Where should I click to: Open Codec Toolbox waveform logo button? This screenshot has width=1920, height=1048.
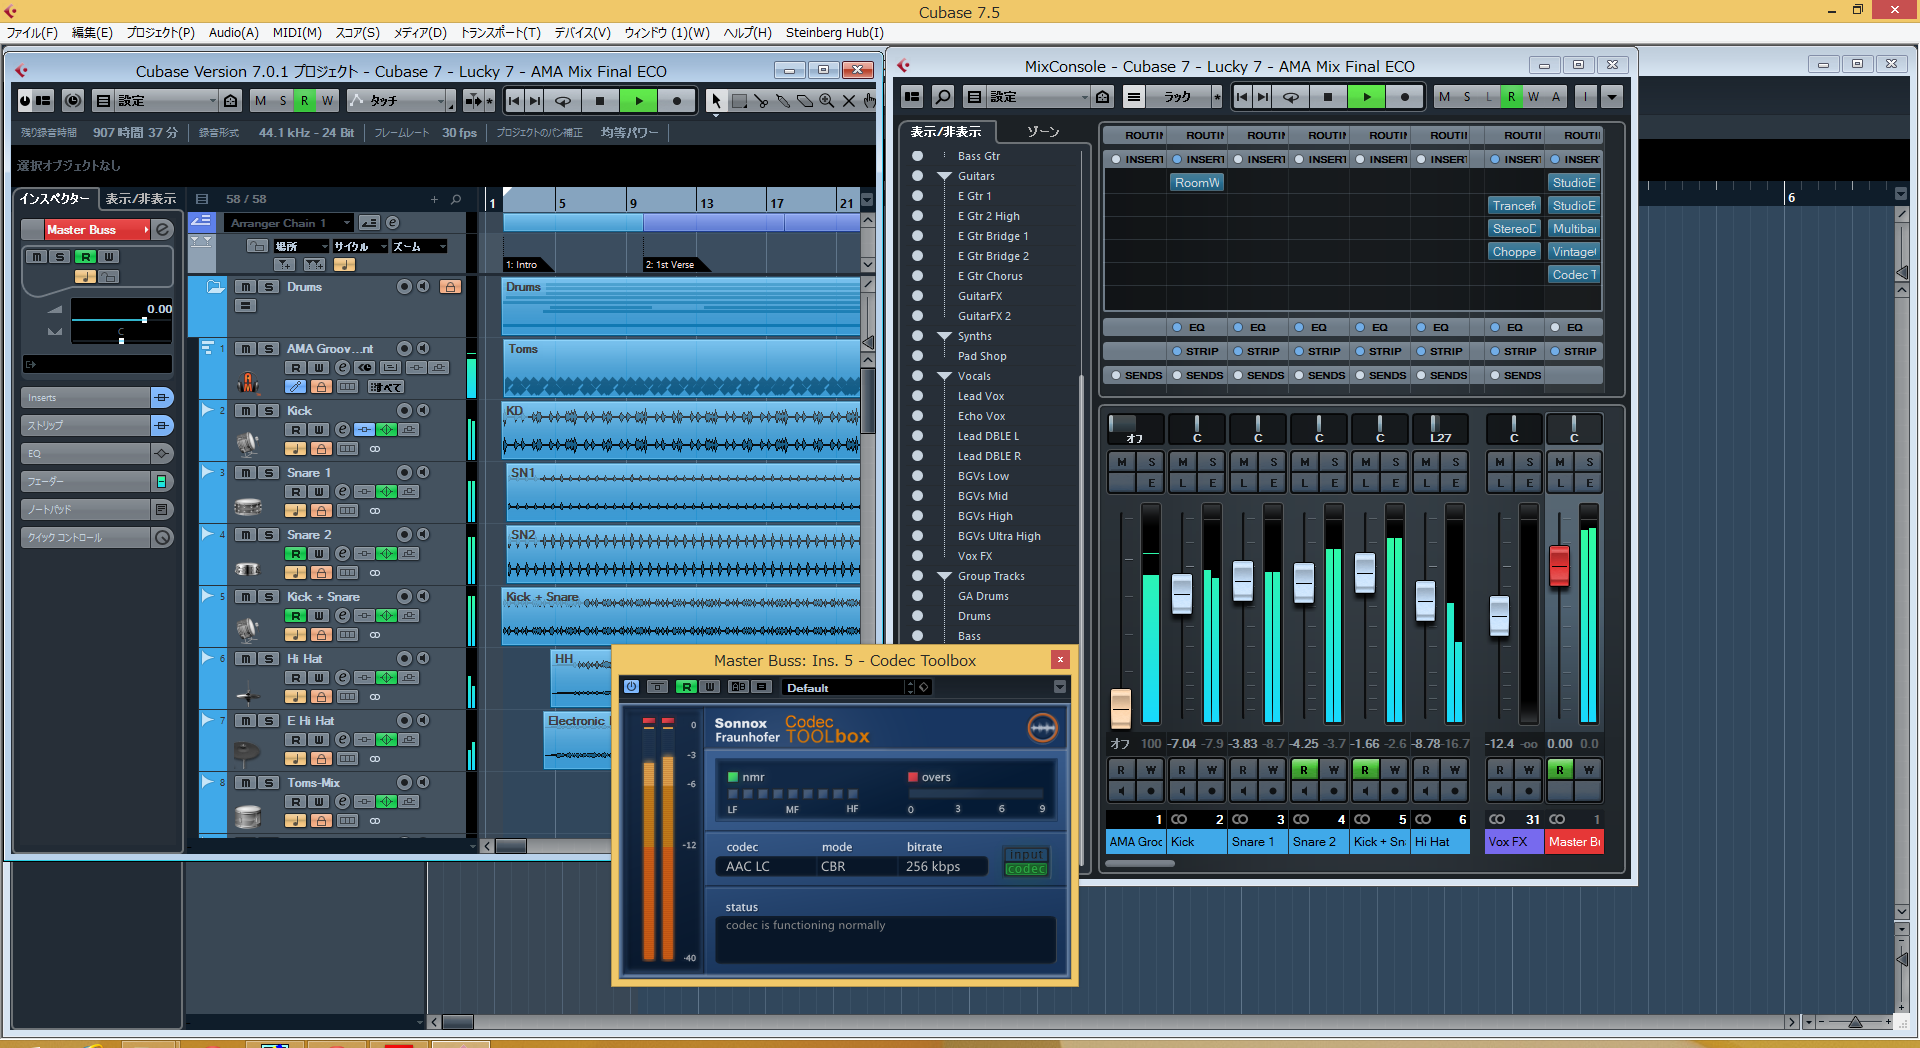pos(1042,729)
